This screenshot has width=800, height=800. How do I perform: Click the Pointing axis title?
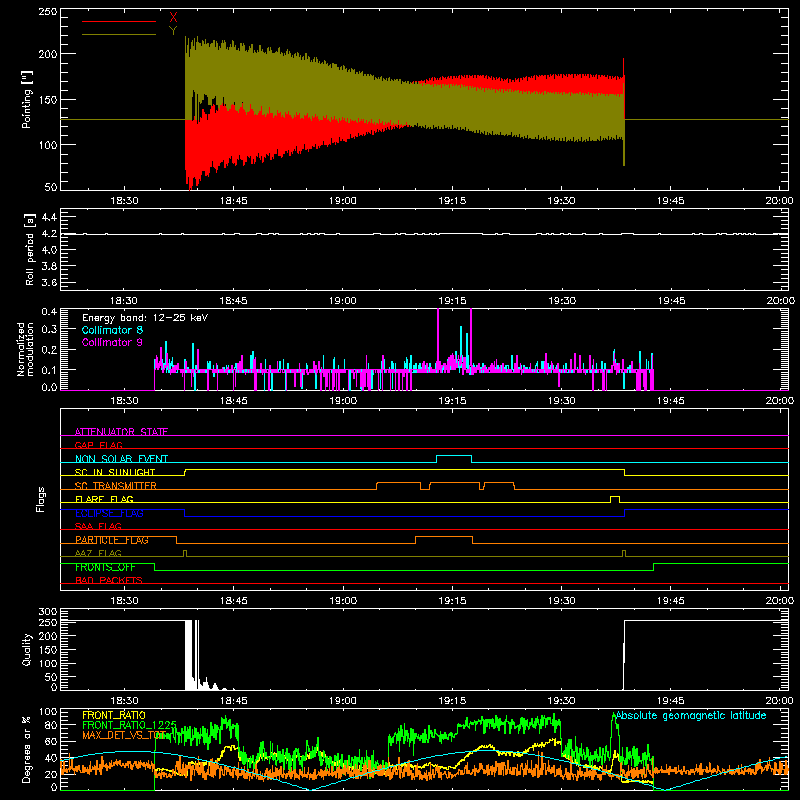click(x=27, y=99)
